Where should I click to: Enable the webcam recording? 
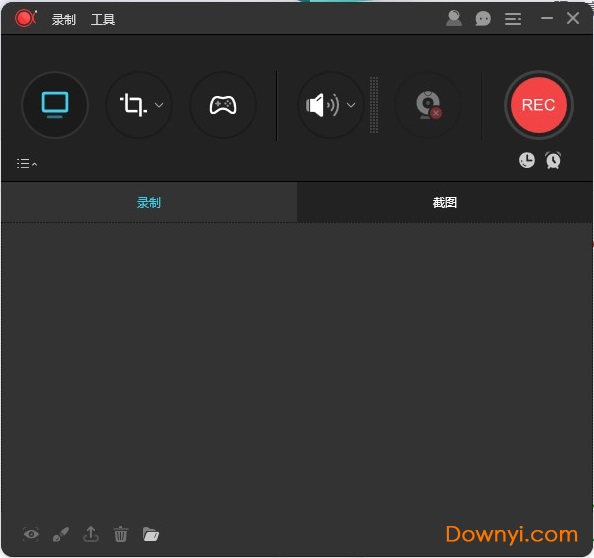pos(428,105)
